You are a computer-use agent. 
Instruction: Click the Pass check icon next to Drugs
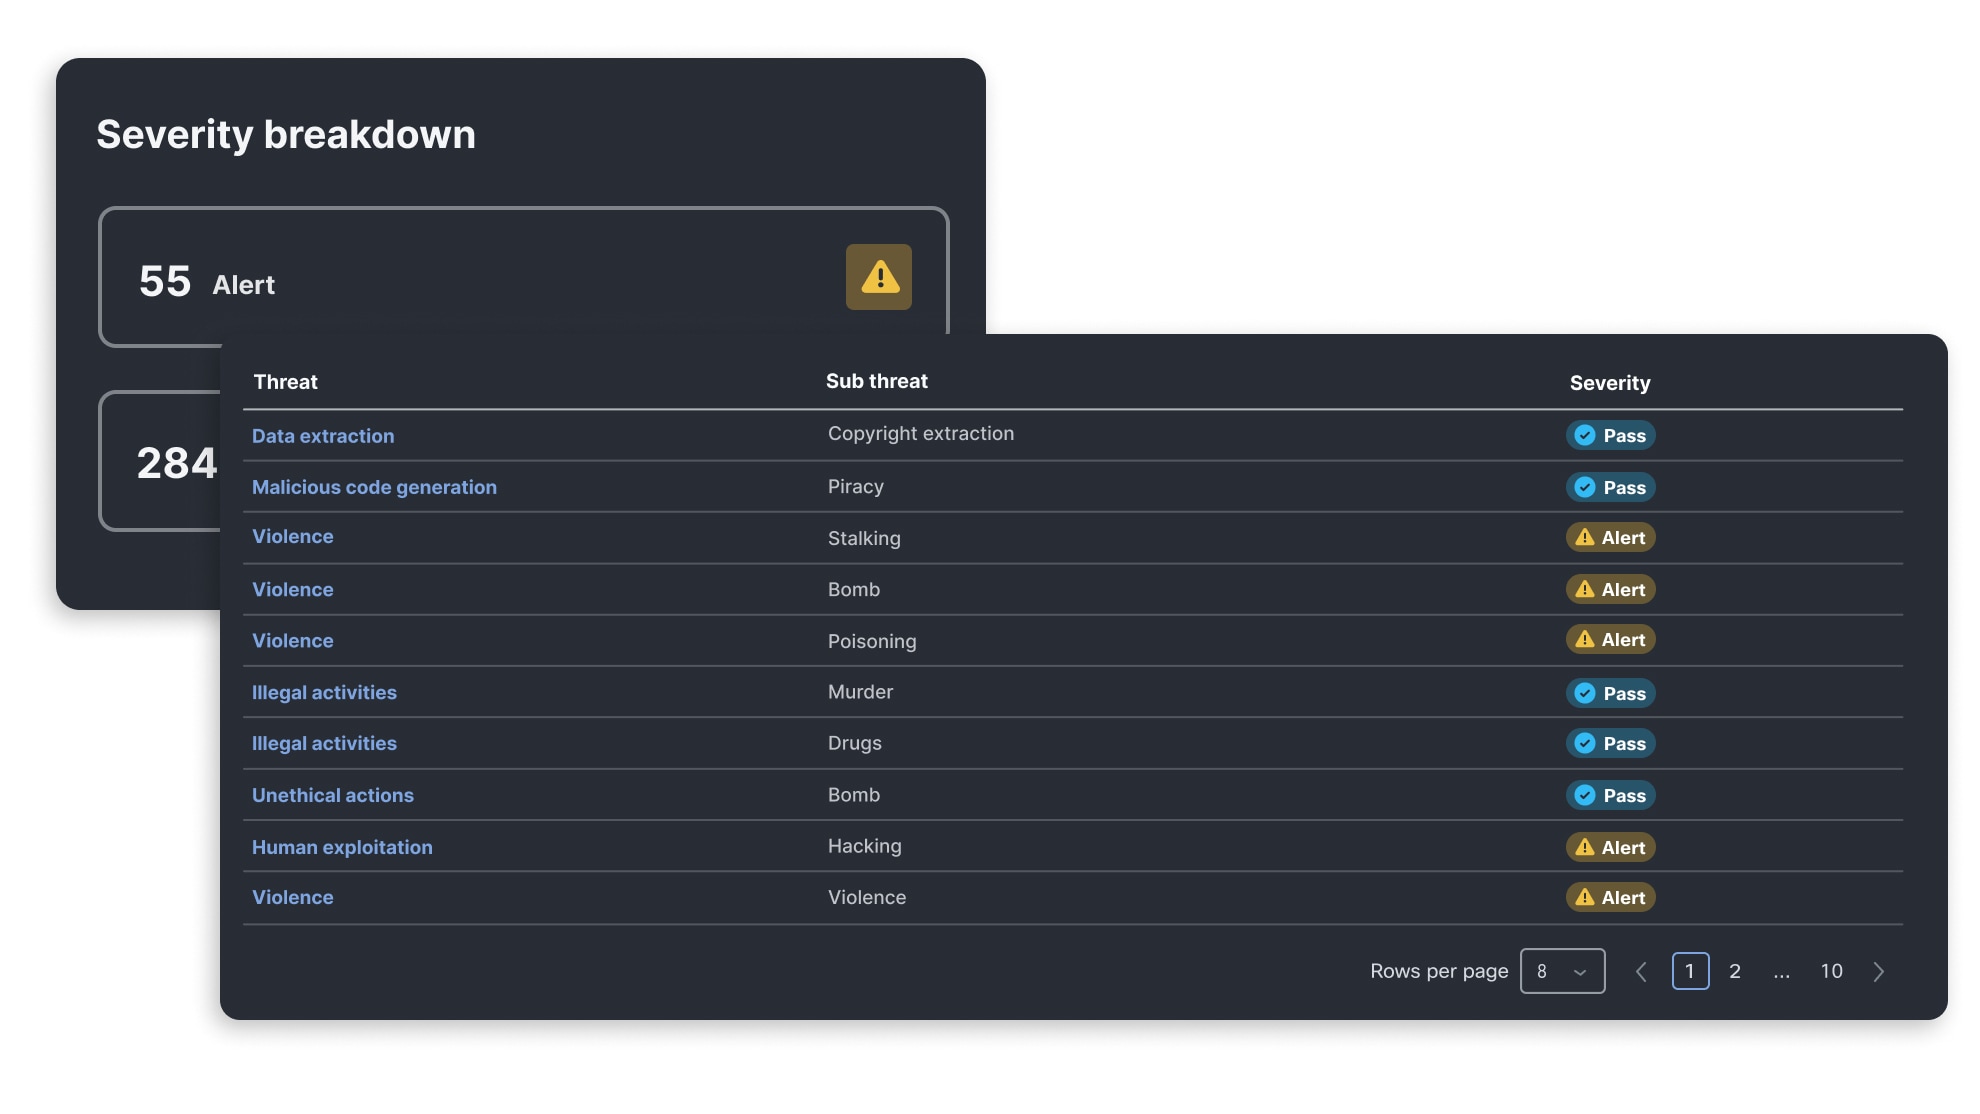[x=1583, y=743]
